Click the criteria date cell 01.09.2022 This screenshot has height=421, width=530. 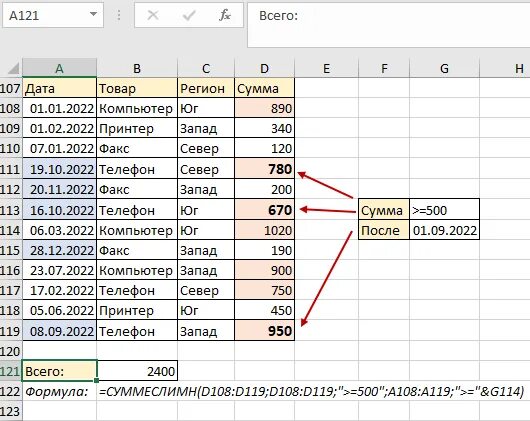click(444, 230)
